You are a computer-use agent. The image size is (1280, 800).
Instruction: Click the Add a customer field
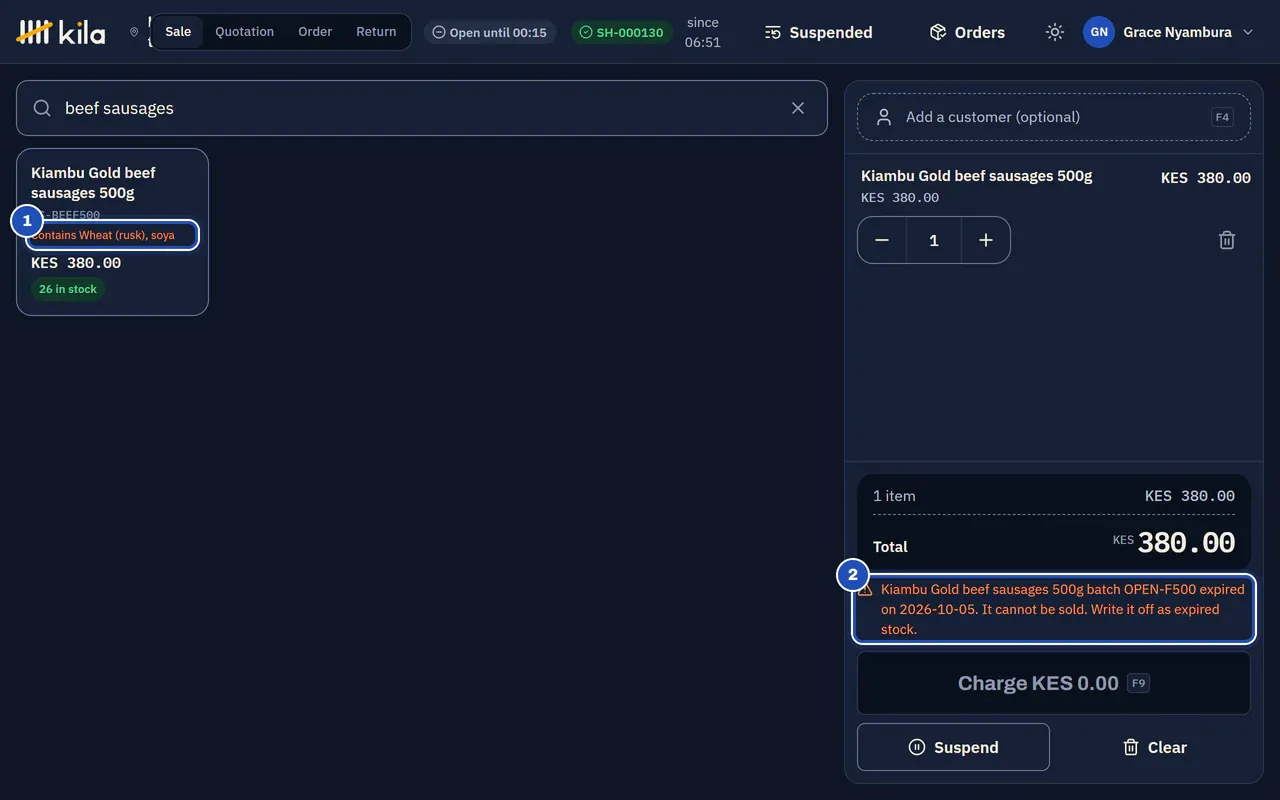[x=1054, y=117]
